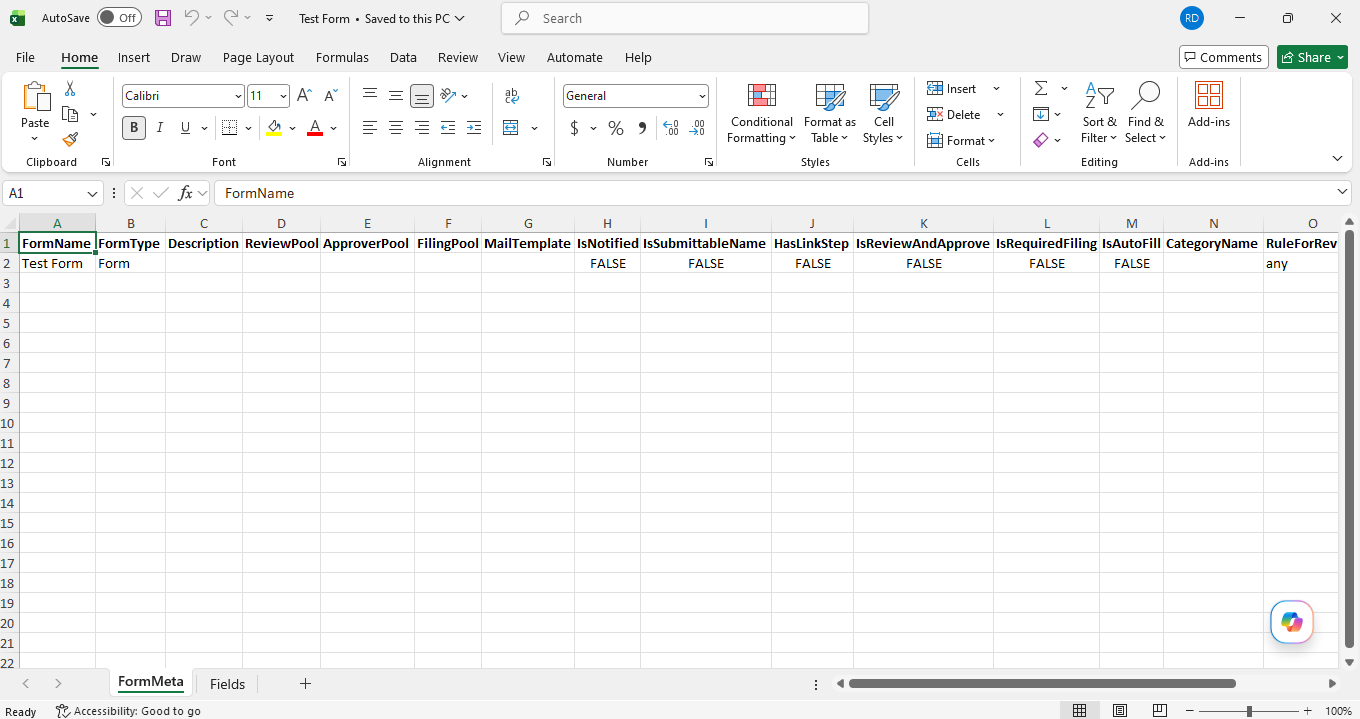Toggle AutoSave switch on
Viewport: 1360px width, 719px height.
pyautogui.click(x=119, y=18)
